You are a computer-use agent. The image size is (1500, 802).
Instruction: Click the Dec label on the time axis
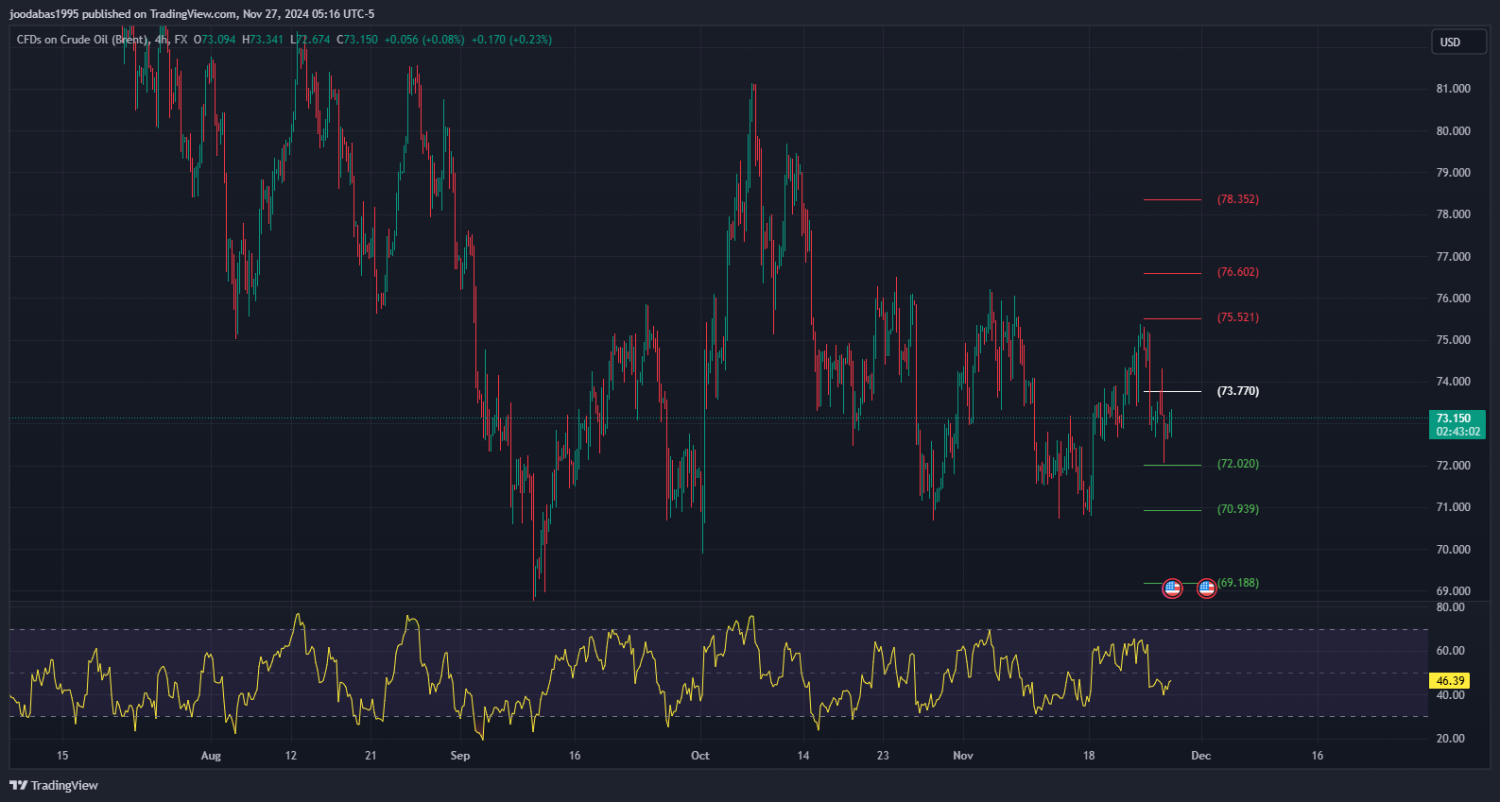click(x=1201, y=756)
